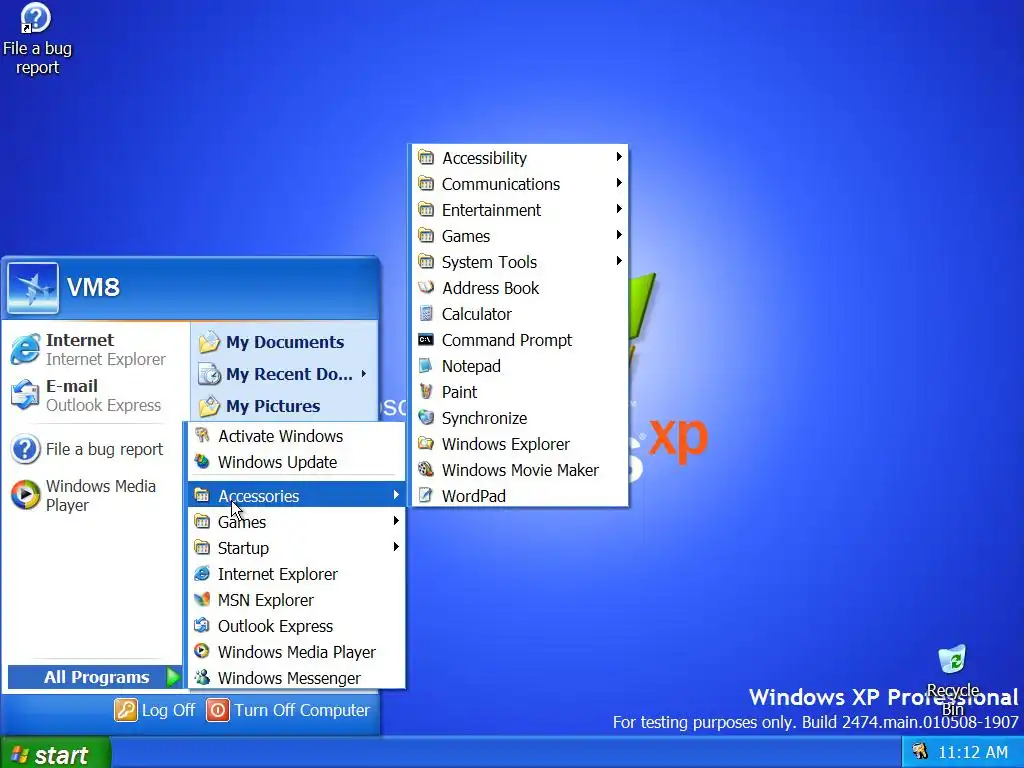1024x768 pixels.
Task: Click the WordPad icon
Action: [x=426, y=496]
